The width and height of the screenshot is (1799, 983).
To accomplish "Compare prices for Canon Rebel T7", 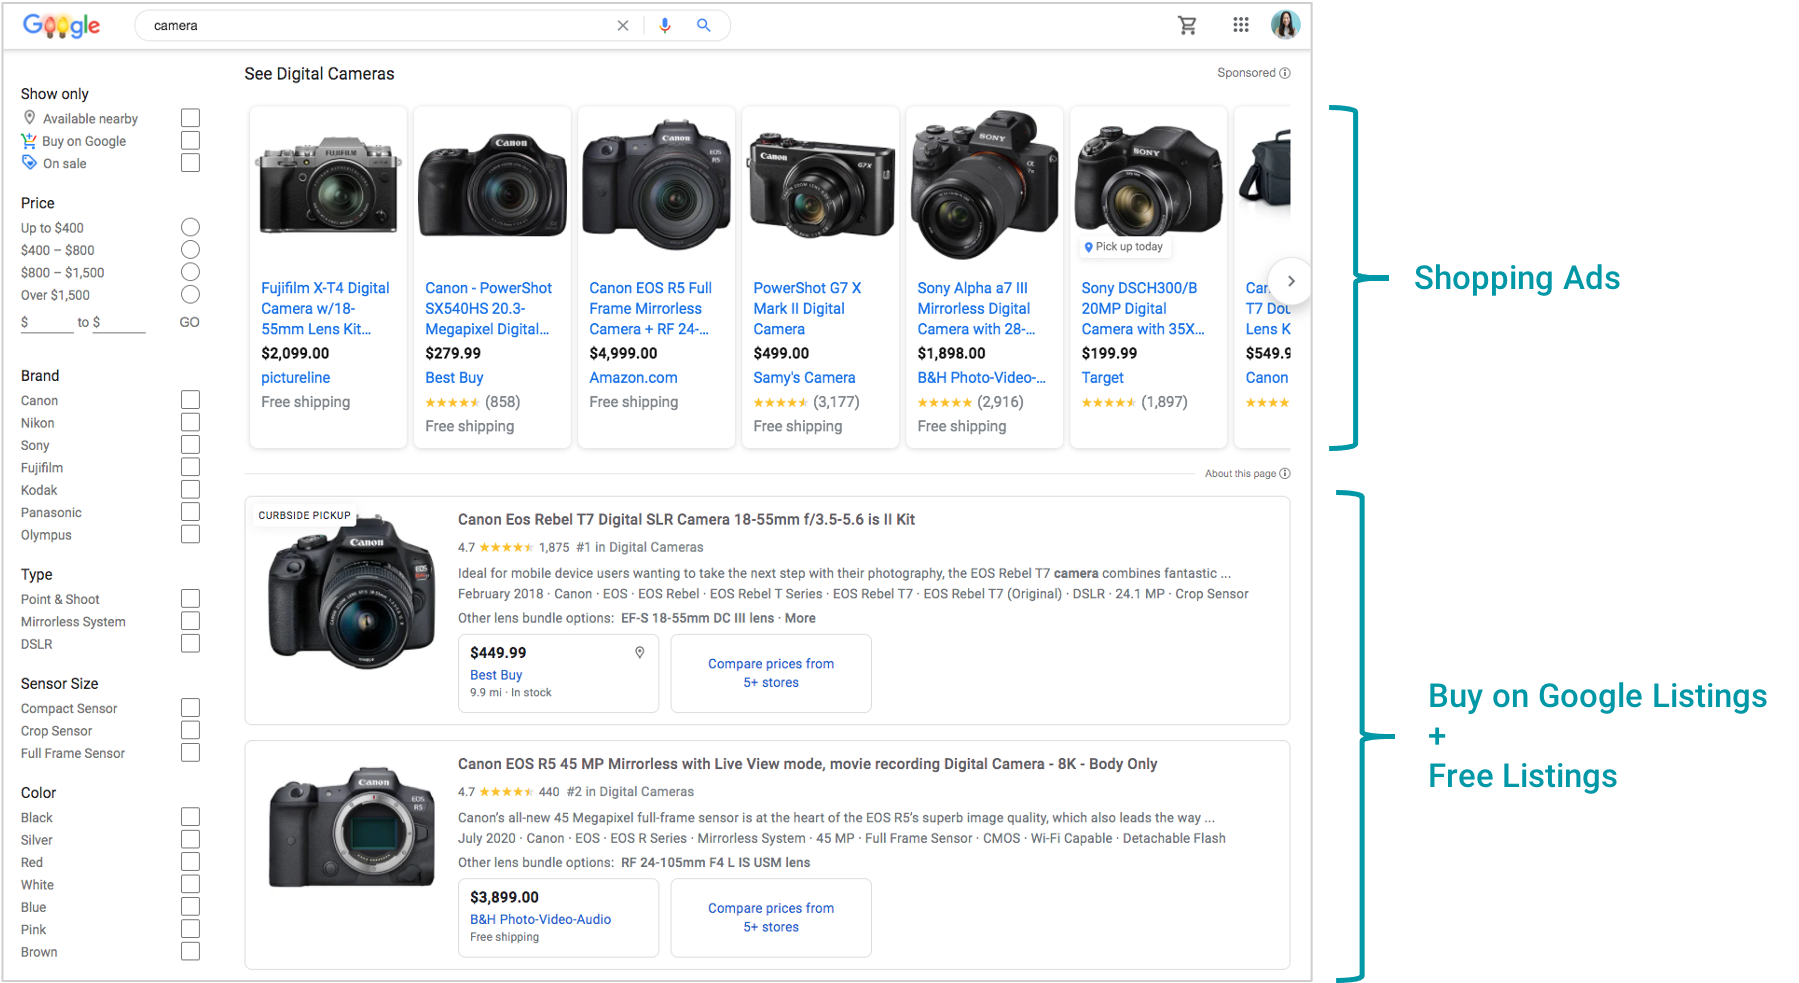I will pyautogui.click(x=771, y=673).
